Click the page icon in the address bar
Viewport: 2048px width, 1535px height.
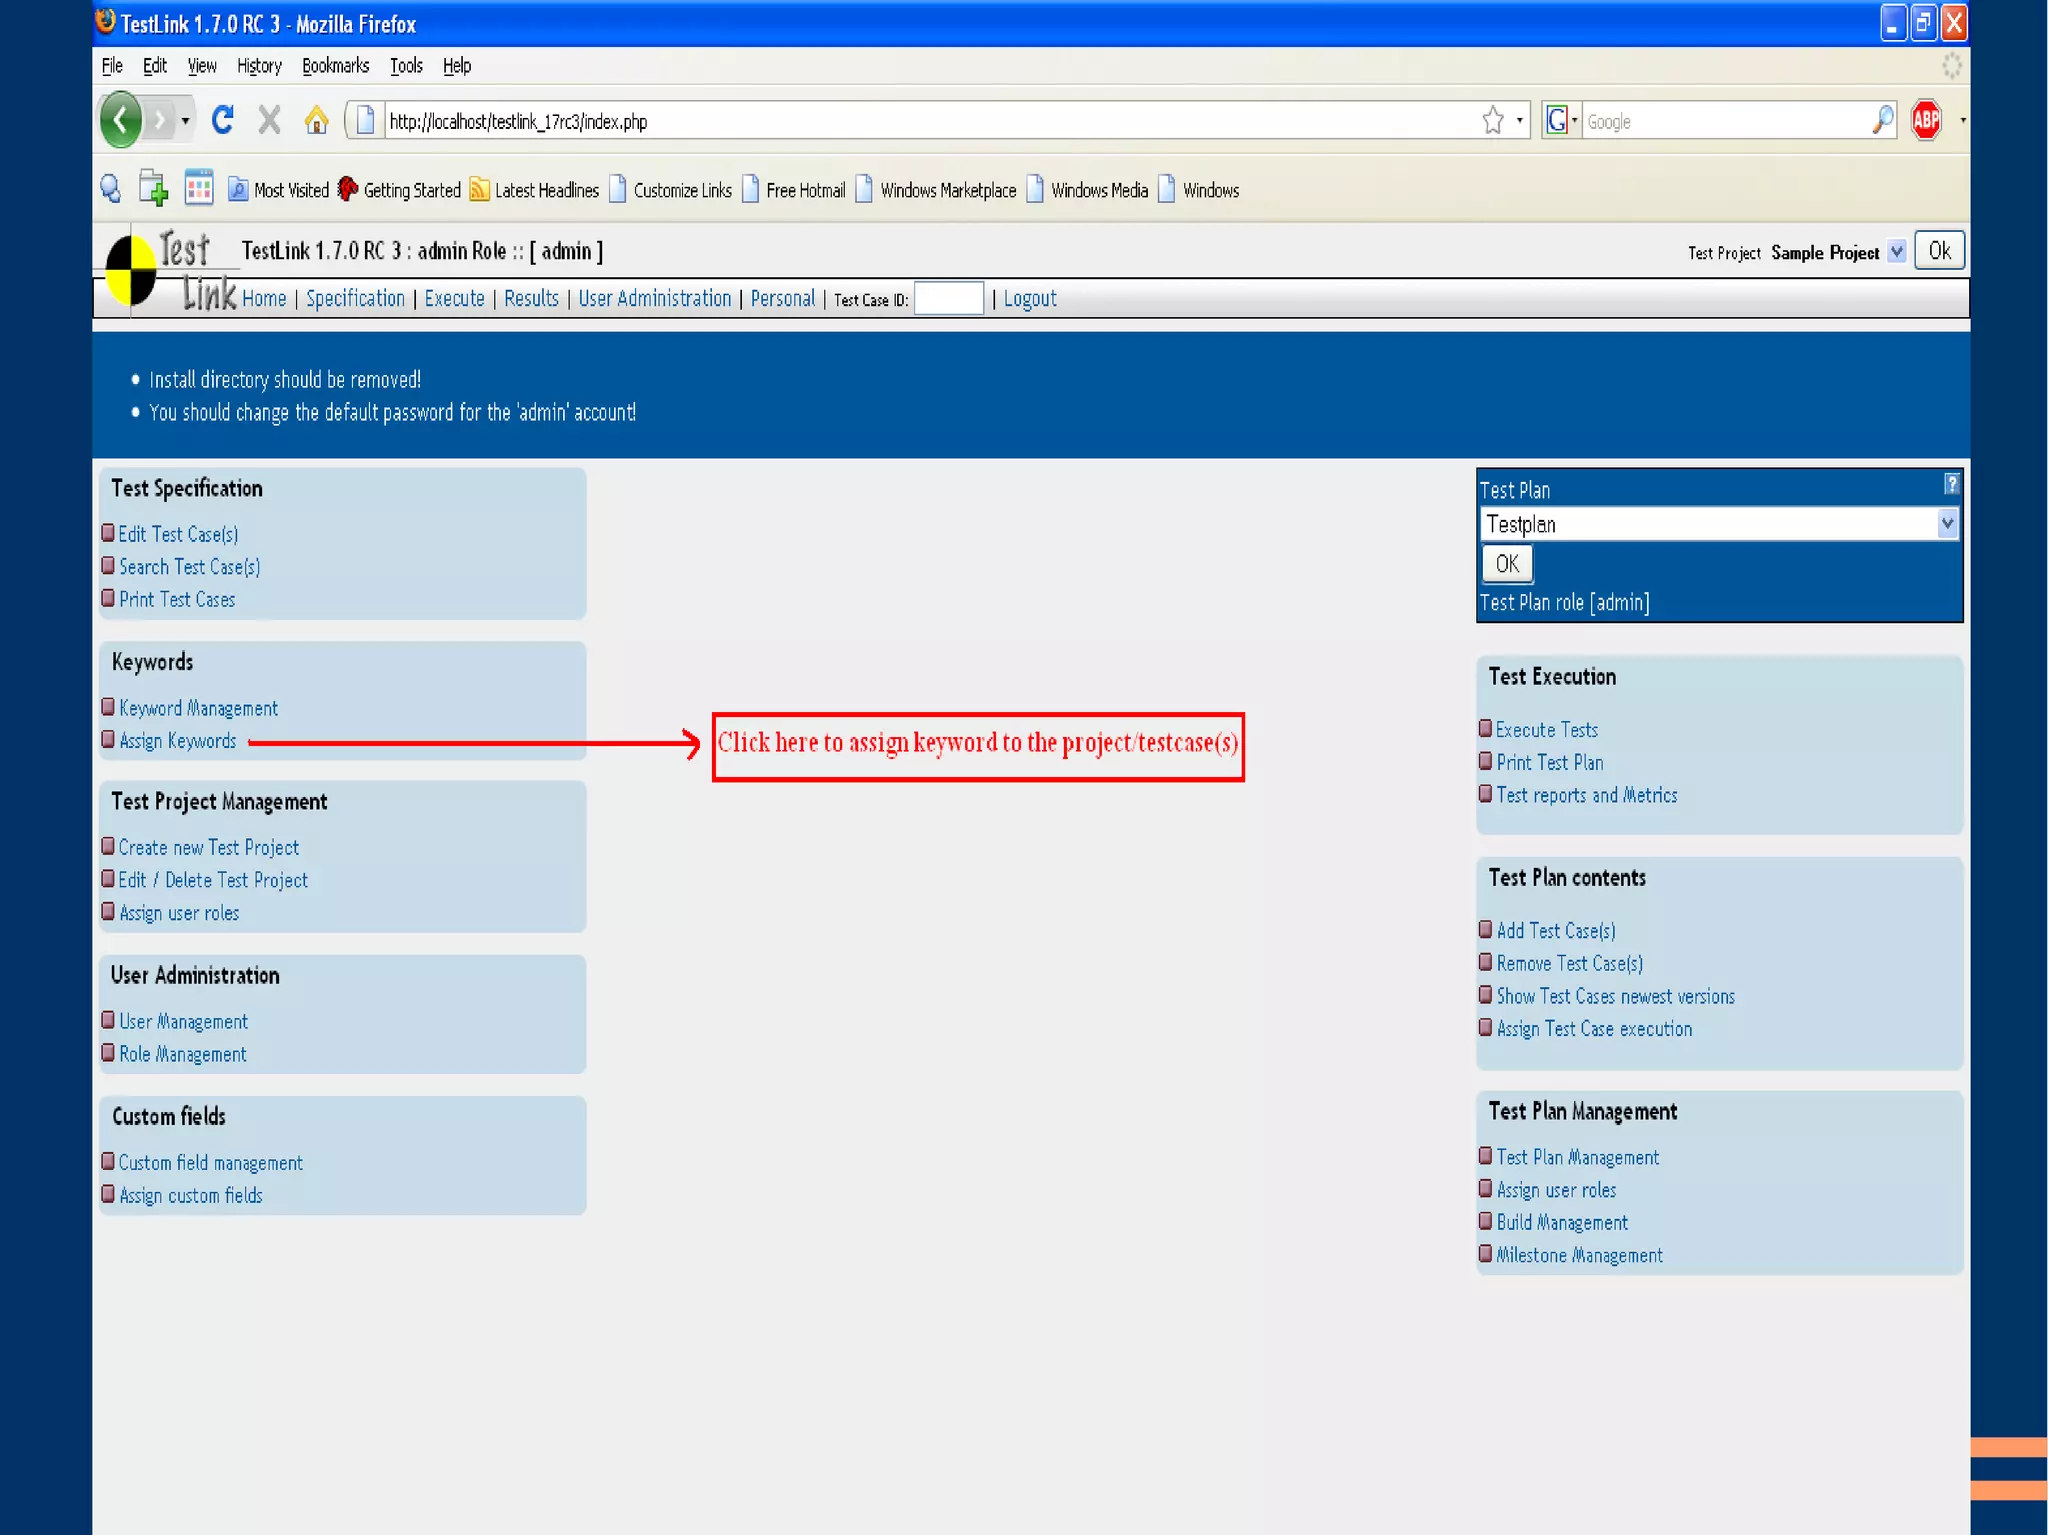point(365,120)
